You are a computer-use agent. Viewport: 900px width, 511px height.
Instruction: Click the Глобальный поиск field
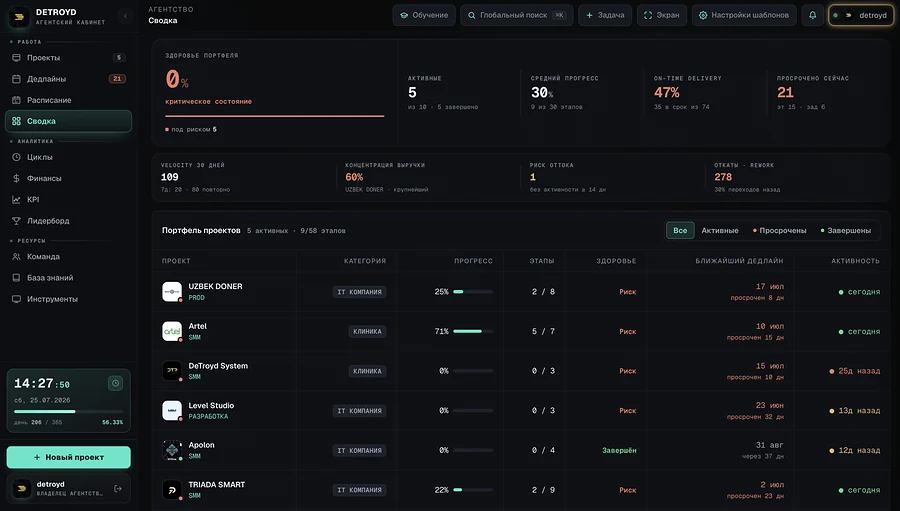pos(517,16)
